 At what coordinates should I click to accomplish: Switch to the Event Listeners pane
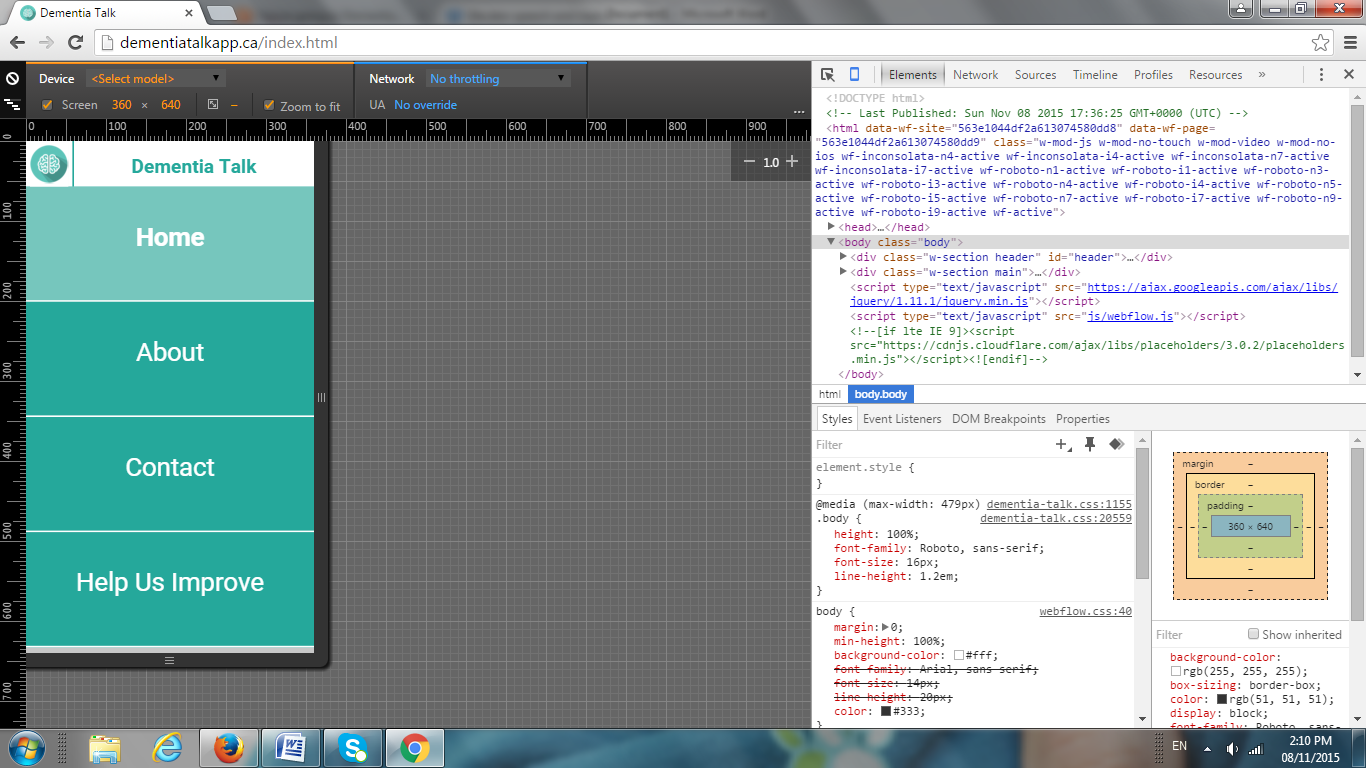pyautogui.click(x=902, y=419)
